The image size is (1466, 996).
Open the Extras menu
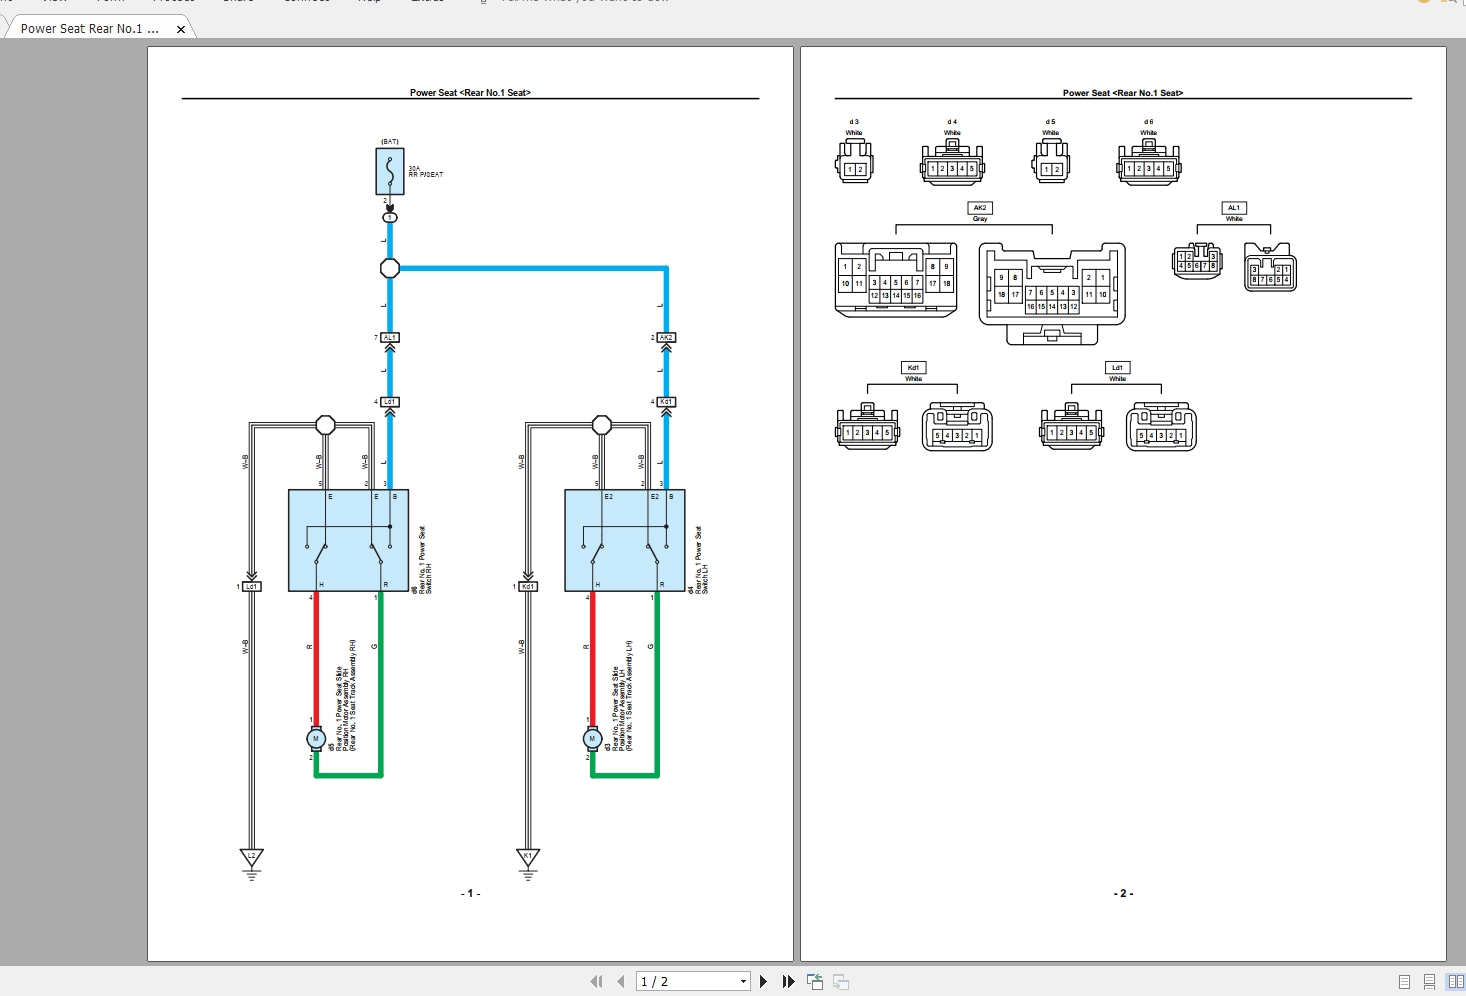tap(428, 2)
